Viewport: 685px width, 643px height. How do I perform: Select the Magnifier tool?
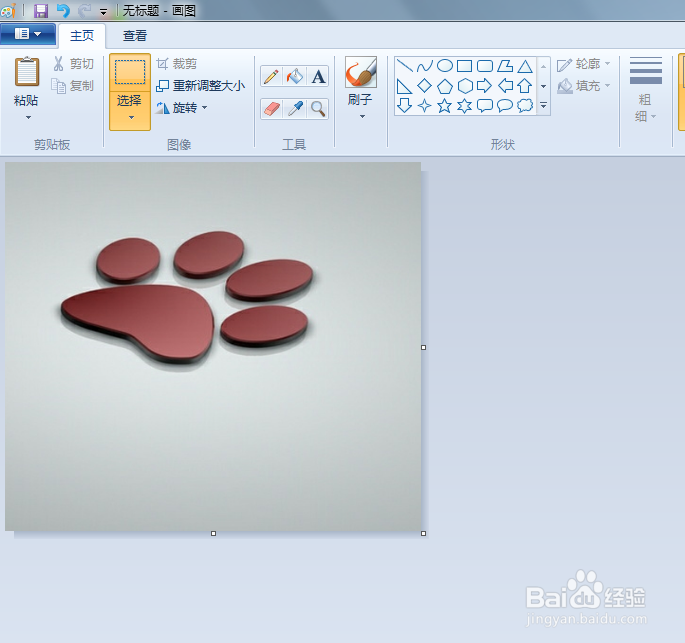click(x=318, y=109)
